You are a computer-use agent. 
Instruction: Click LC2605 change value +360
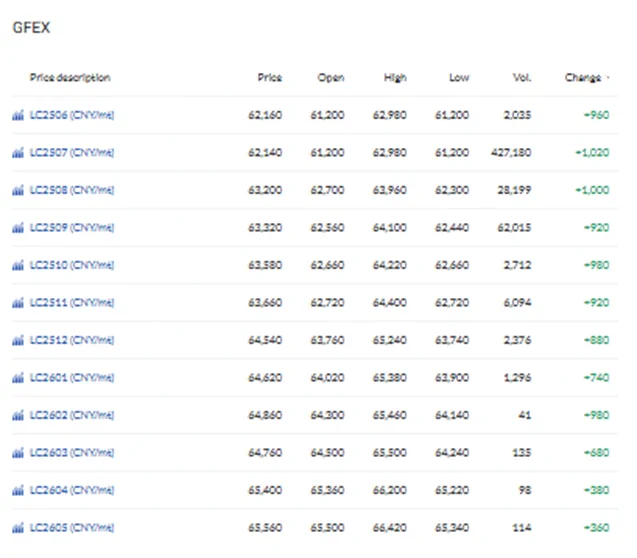click(597, 528)
